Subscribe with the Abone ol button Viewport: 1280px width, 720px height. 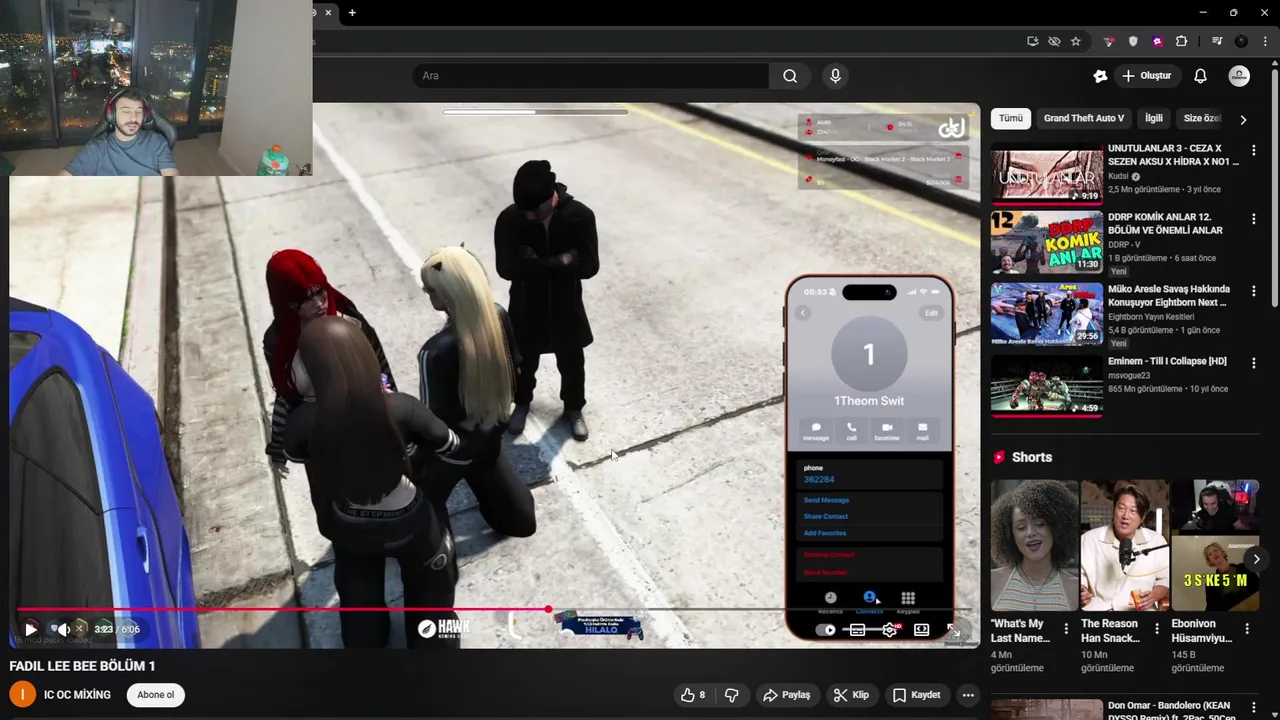pyautogui.click(x=156, y=695)
